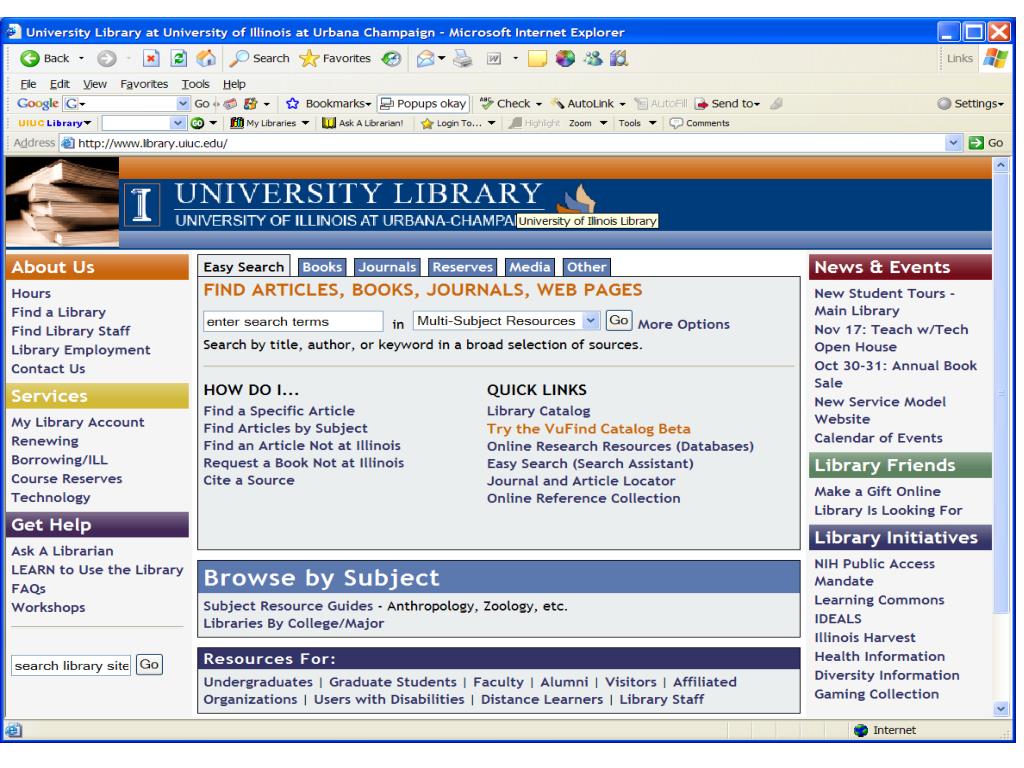Click the Research books icon in toolbar
The height and width of the screenshot is (768, 1024).
pos(618,59)
